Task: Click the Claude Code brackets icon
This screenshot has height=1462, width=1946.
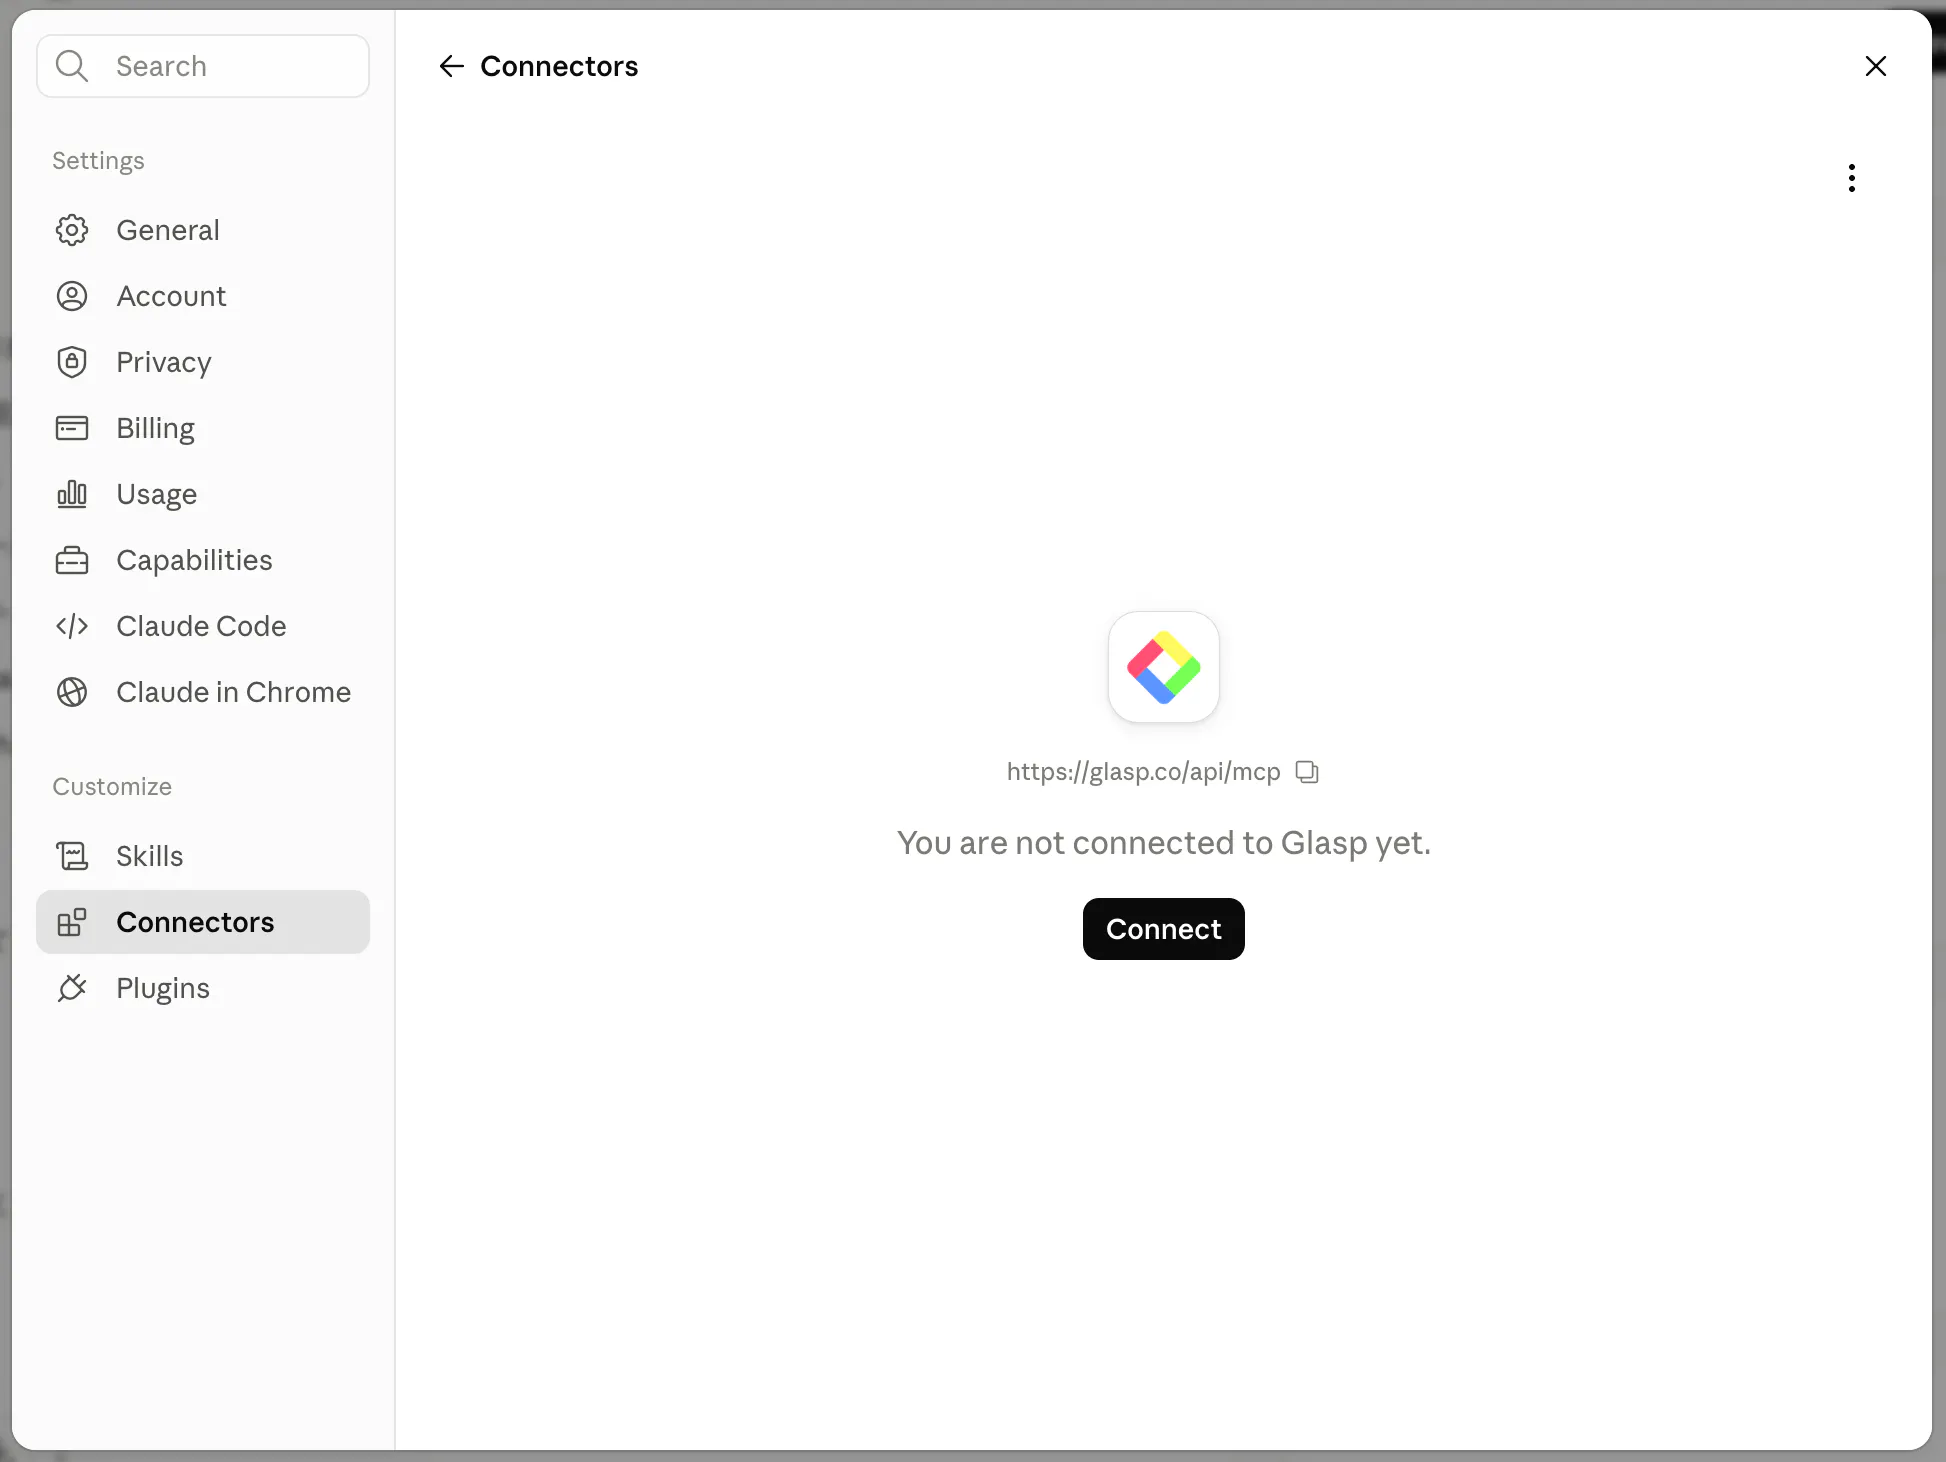Action: coord(72,626)
